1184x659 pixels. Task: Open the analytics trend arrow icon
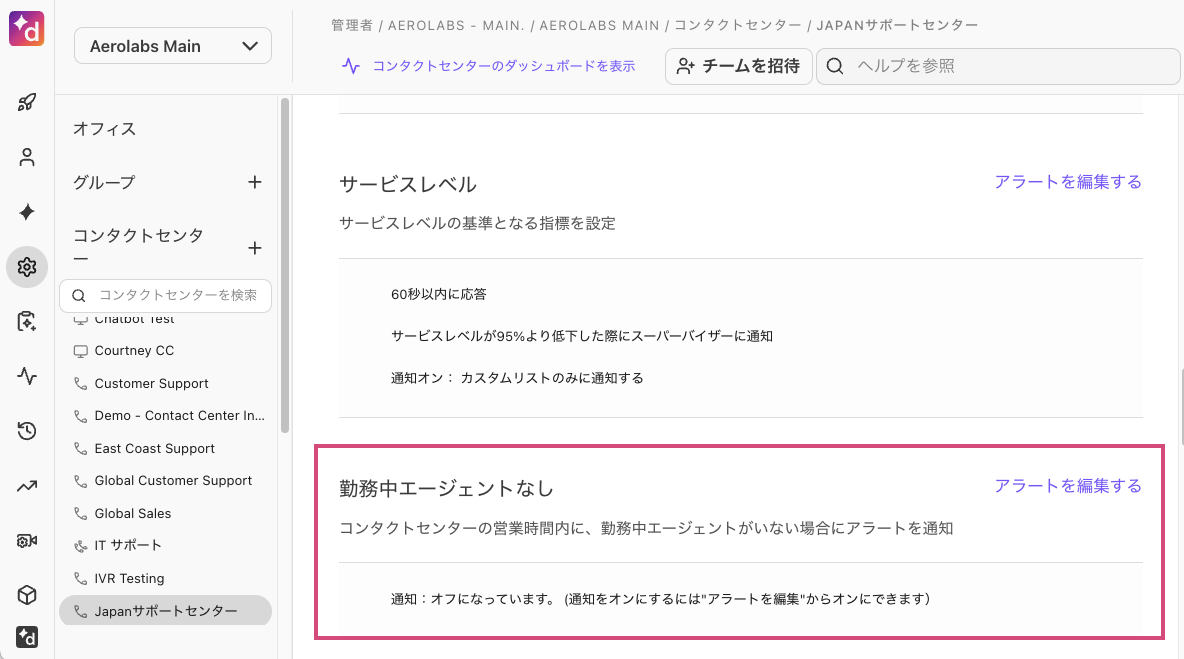tap(27, 486)
